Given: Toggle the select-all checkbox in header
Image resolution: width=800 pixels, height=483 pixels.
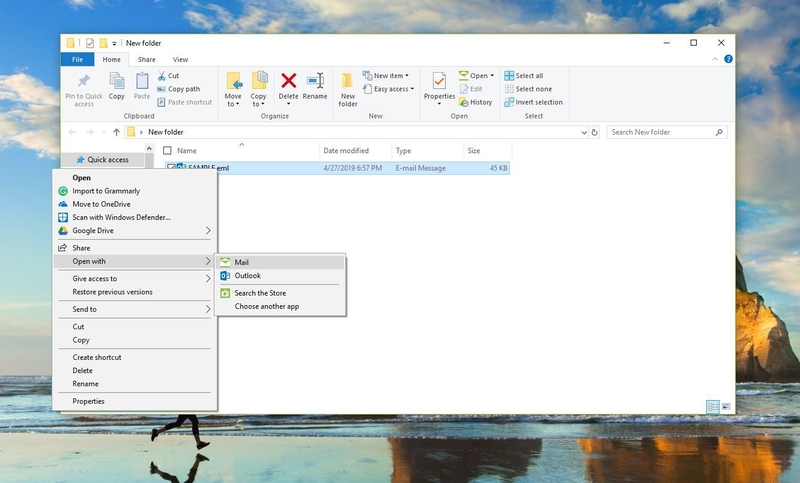Looking at the screenshot, I should point(167,150).
